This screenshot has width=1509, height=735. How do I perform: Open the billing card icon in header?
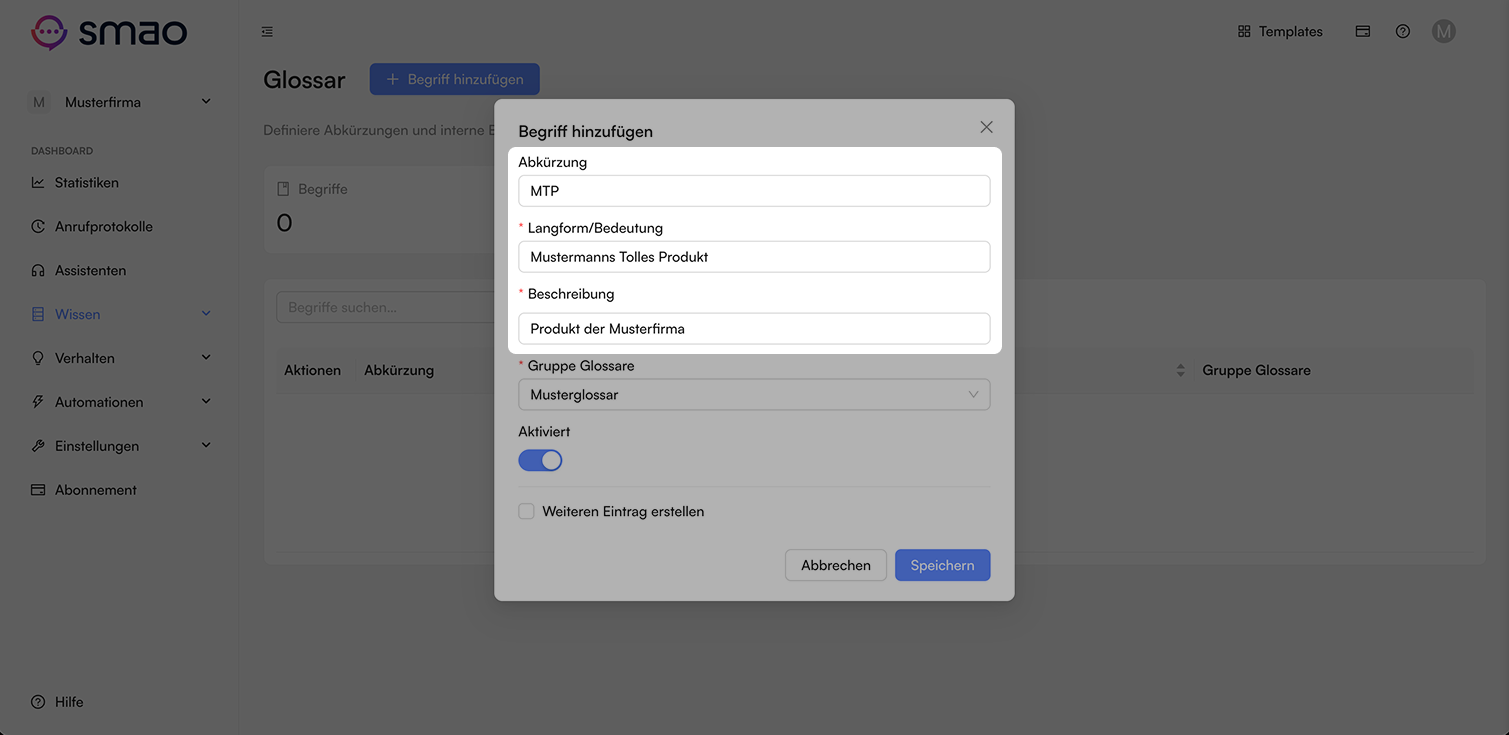click(x=1362, y=32)
